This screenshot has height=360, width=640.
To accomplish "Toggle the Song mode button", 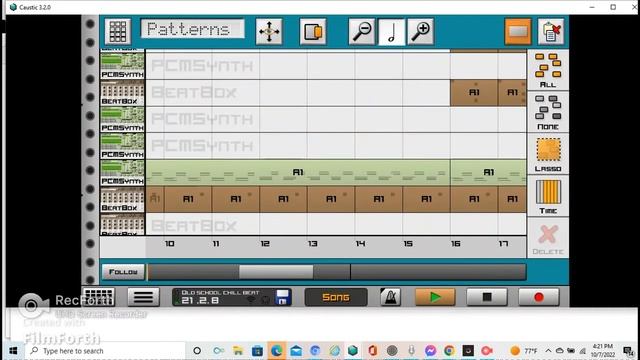I will [336, 297].
